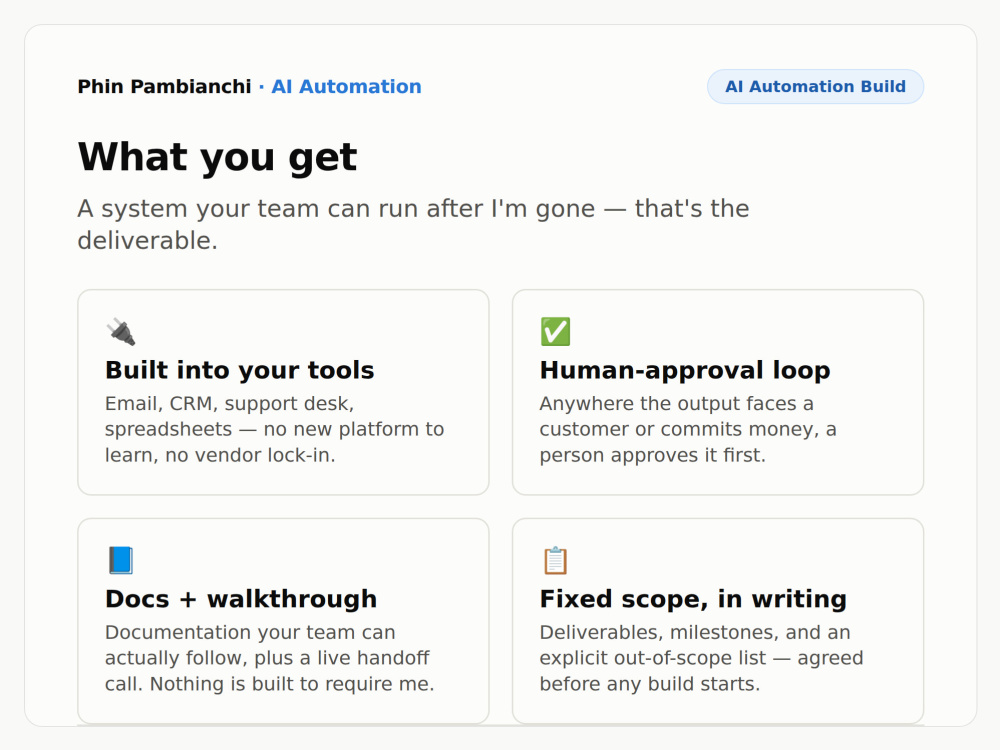Click the What you get title
The width and height of the screenshot is (1000, 750).
point(217,157)
